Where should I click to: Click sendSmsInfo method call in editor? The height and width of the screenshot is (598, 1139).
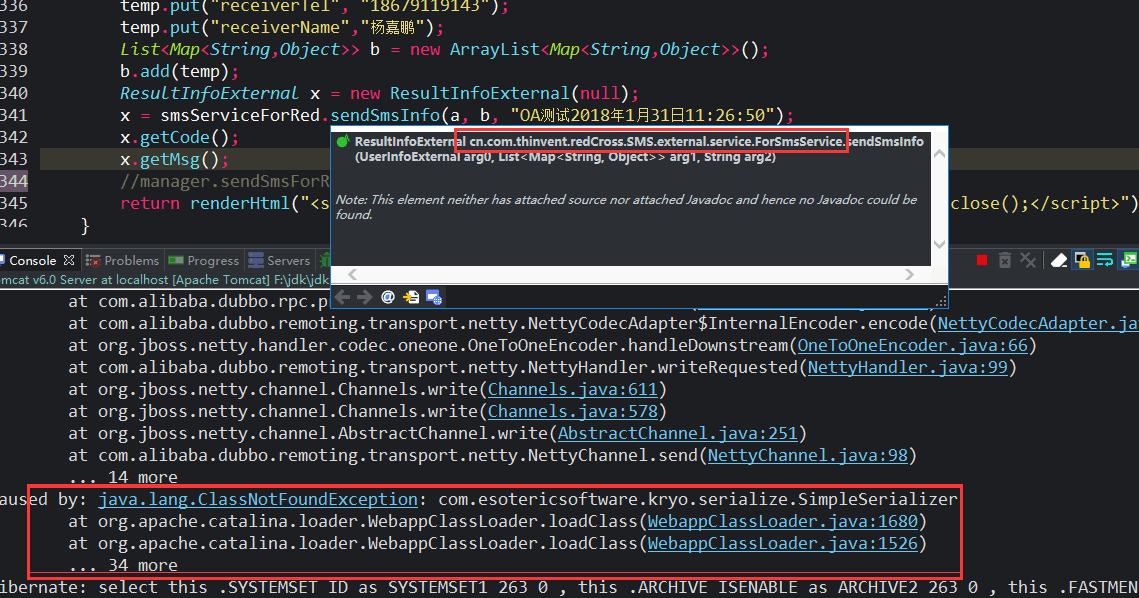tap(385, 115)
